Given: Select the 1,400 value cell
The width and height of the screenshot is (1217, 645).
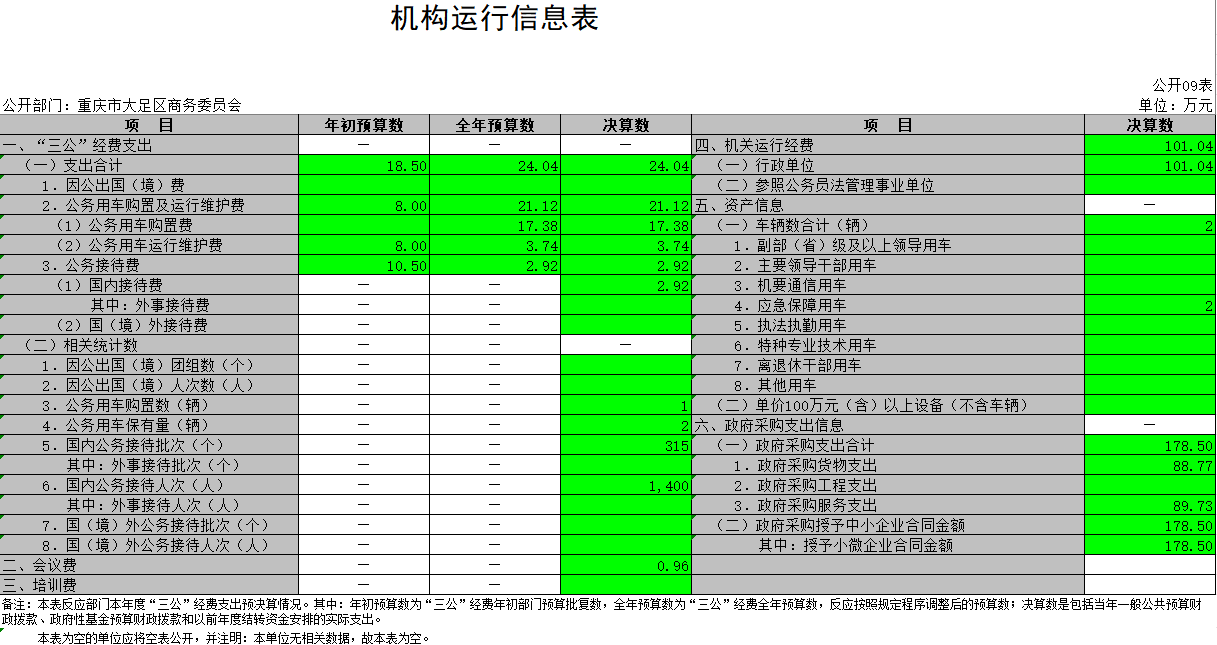Looking at the screenshot, I should pyautogui.click(x=626, y=485).
